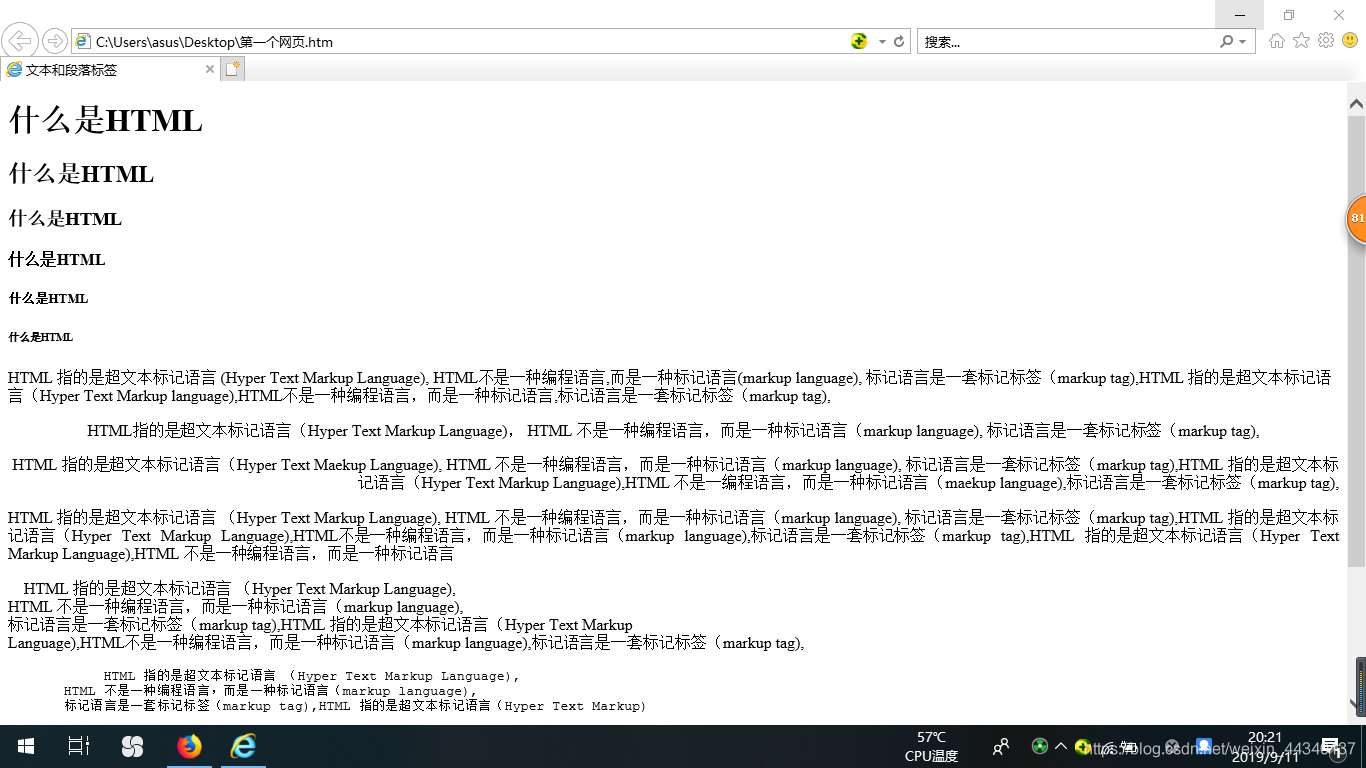Click the right-aligned paragraph mentioning Maekup Language

pyautogui.click(x=675, y=474)
